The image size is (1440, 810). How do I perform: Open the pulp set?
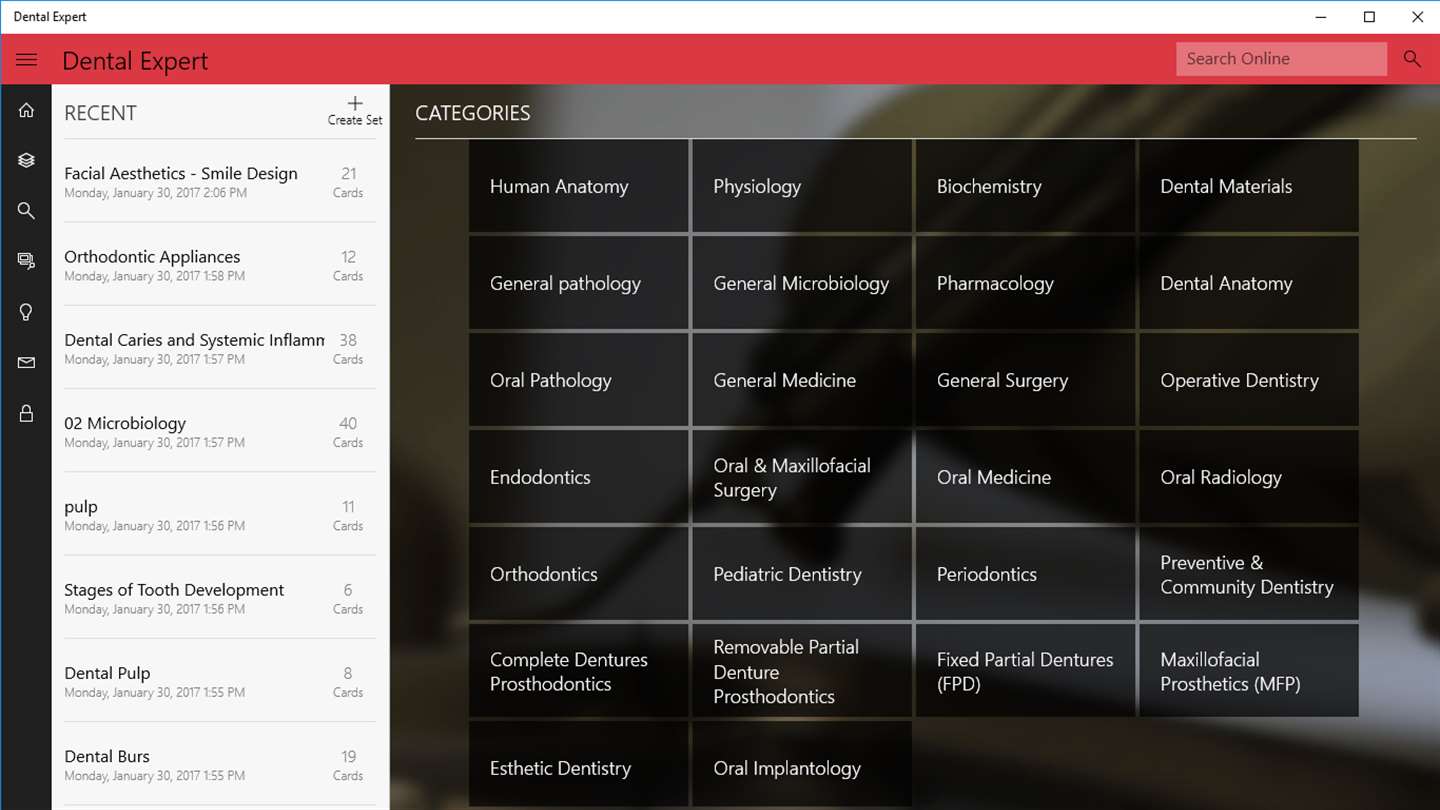point(220,514)
